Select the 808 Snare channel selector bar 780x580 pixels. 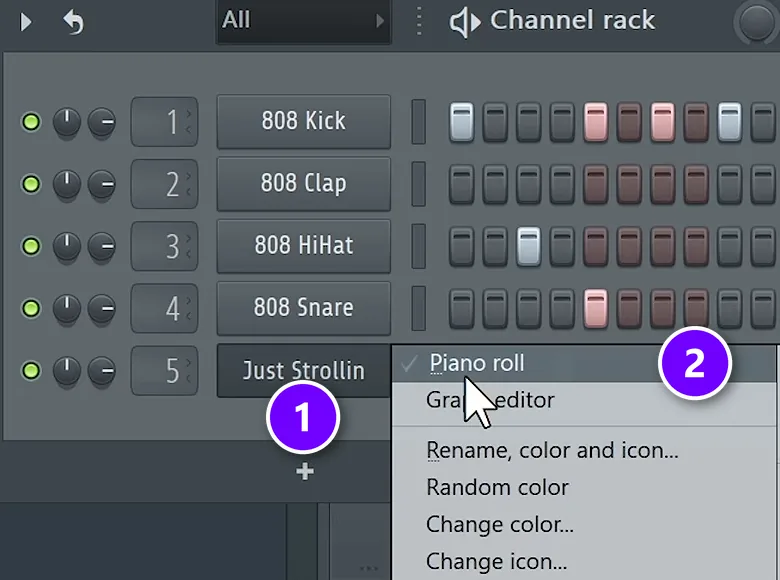pos(419,308)
